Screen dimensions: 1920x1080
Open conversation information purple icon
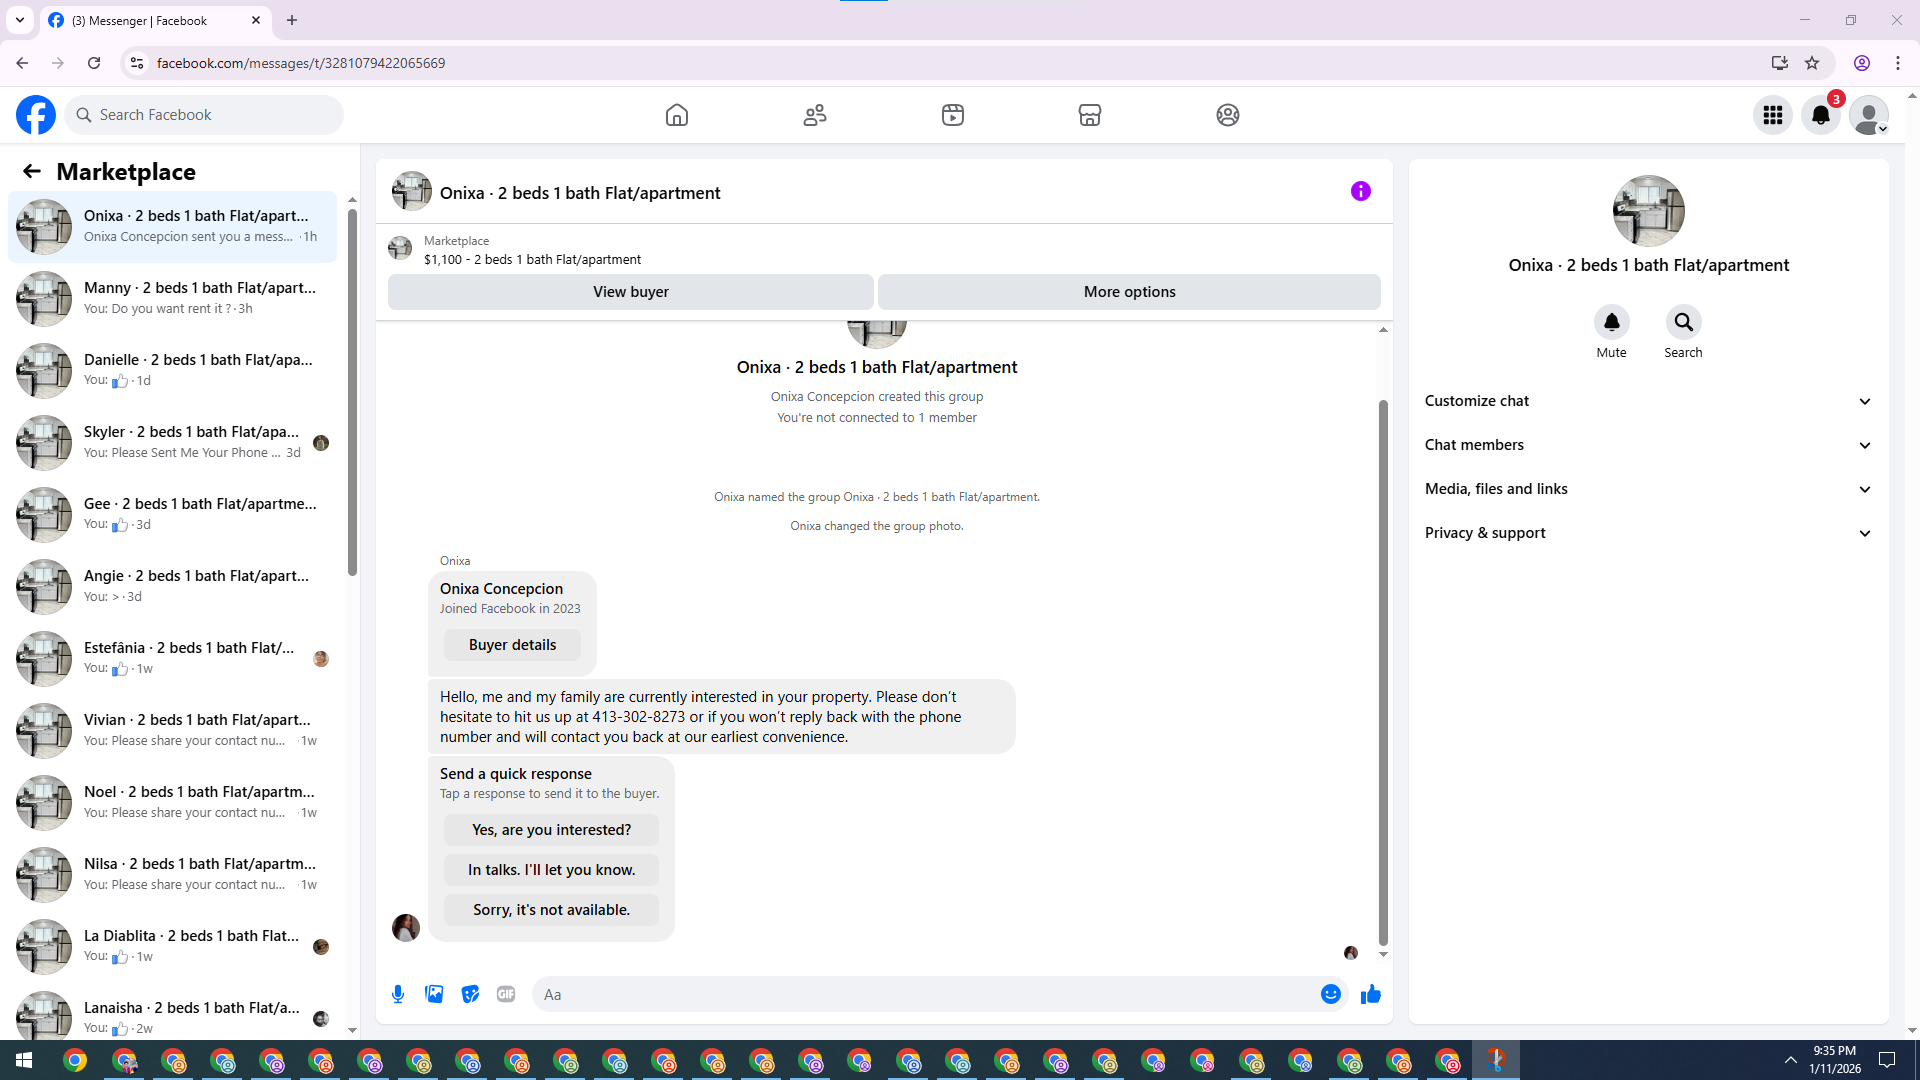coord(1361,191)
